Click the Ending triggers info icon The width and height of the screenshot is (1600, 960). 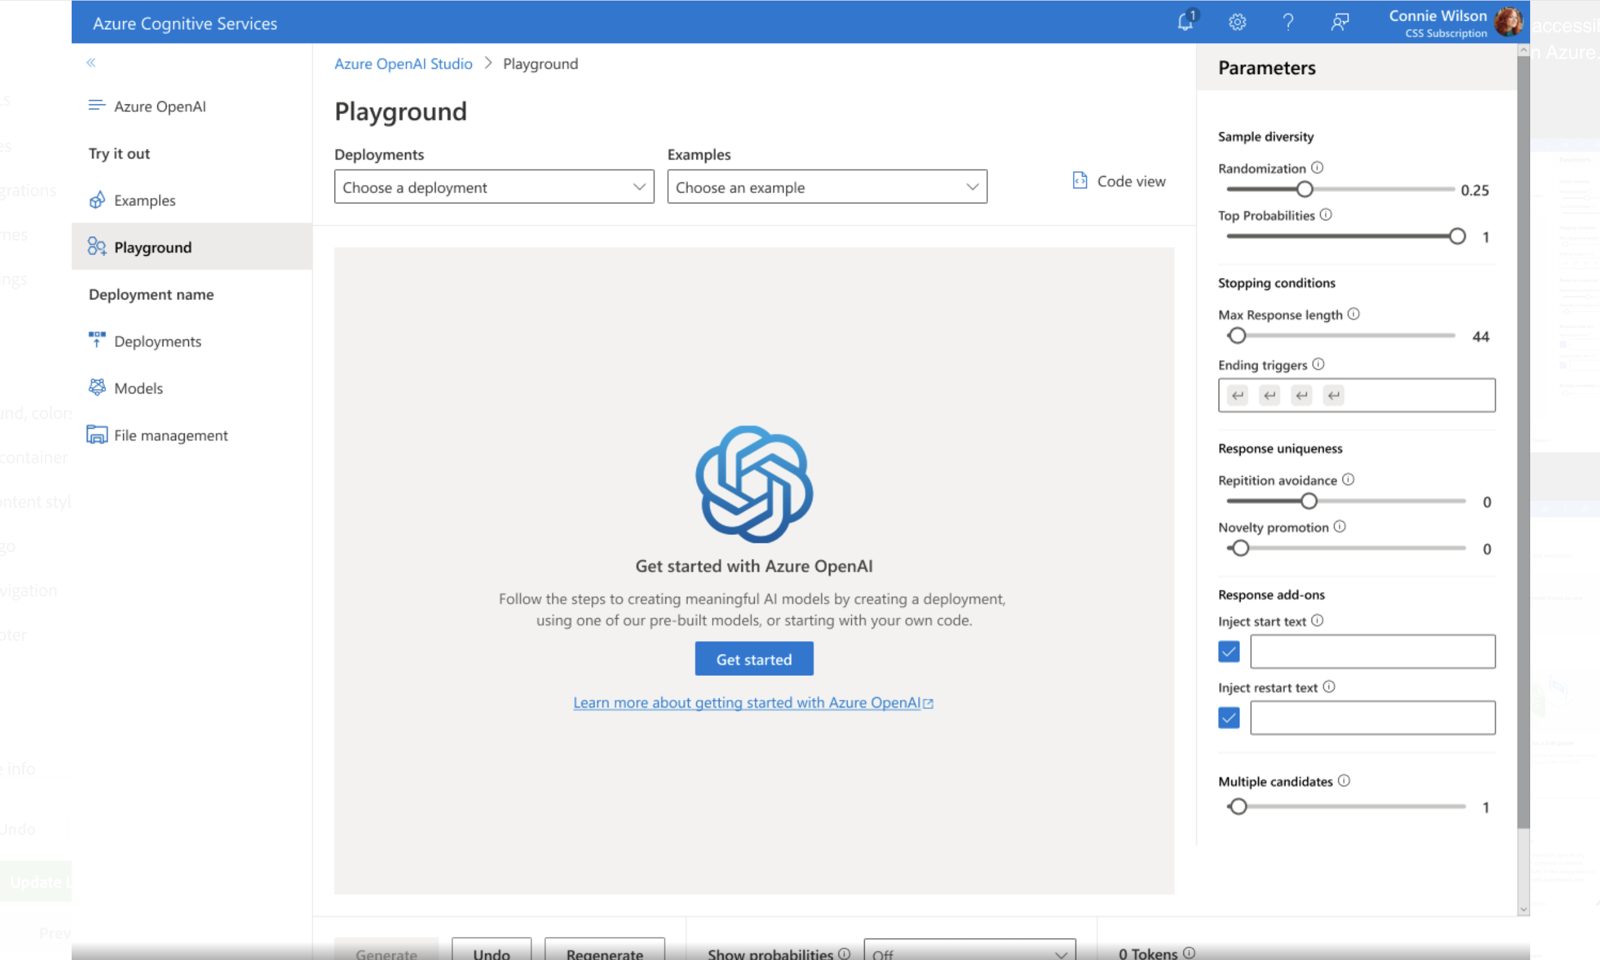pyautogui.click(x=1318, y=364)
